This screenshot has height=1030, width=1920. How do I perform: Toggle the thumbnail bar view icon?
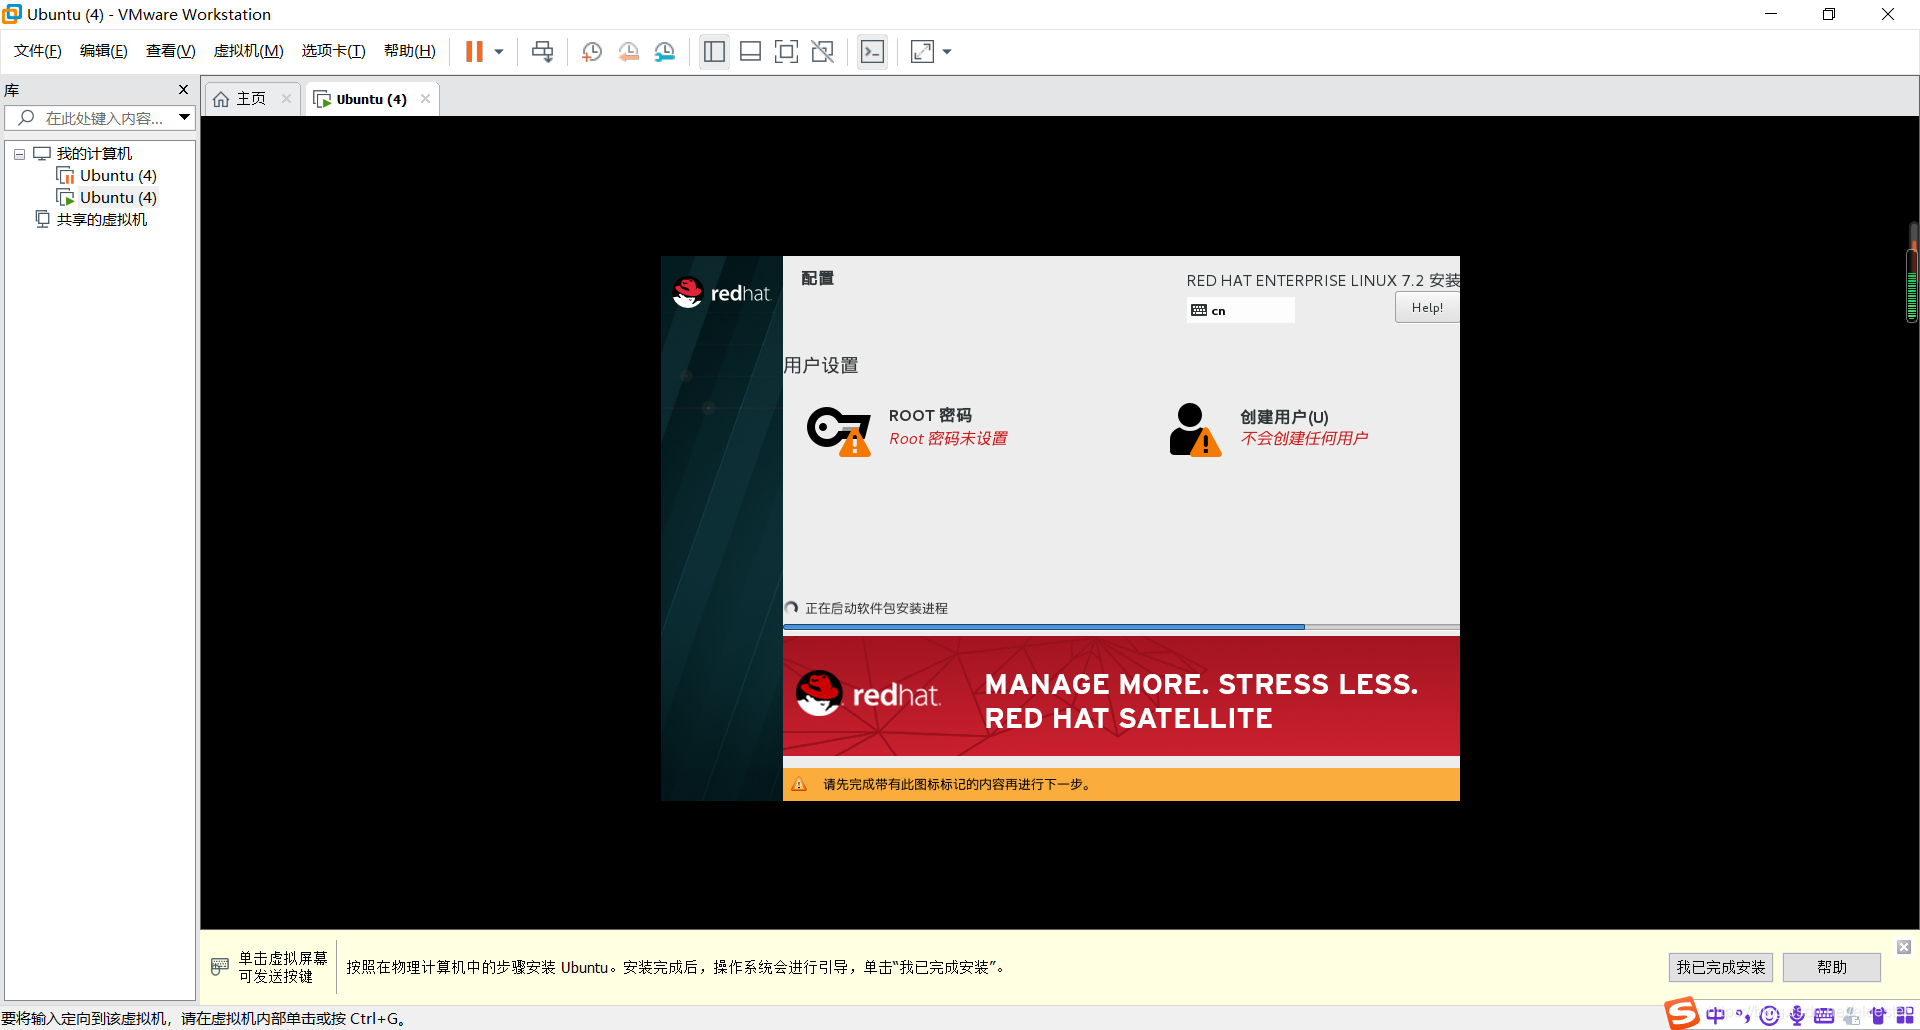pos(751,52)
